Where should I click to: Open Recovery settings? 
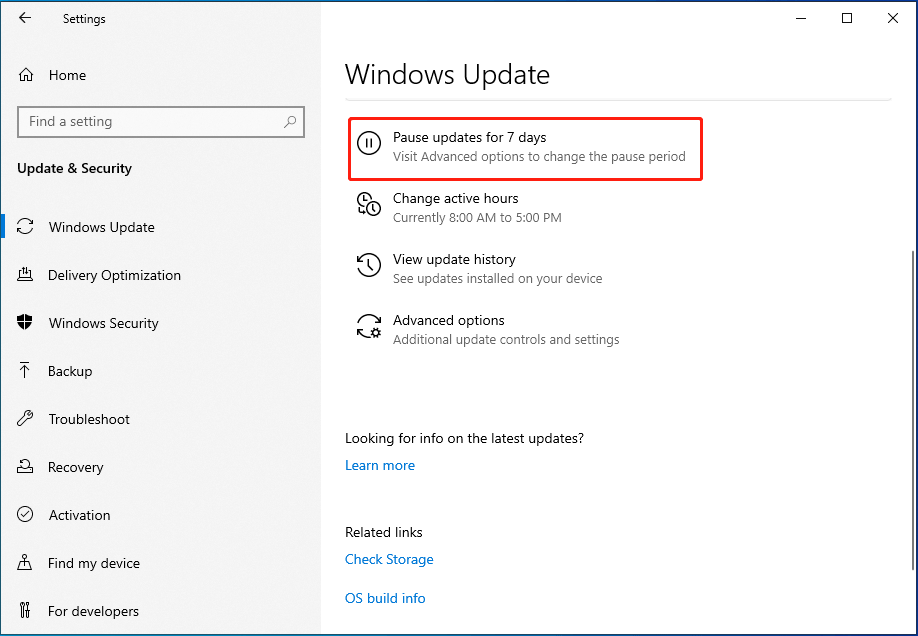pos(76,467)
